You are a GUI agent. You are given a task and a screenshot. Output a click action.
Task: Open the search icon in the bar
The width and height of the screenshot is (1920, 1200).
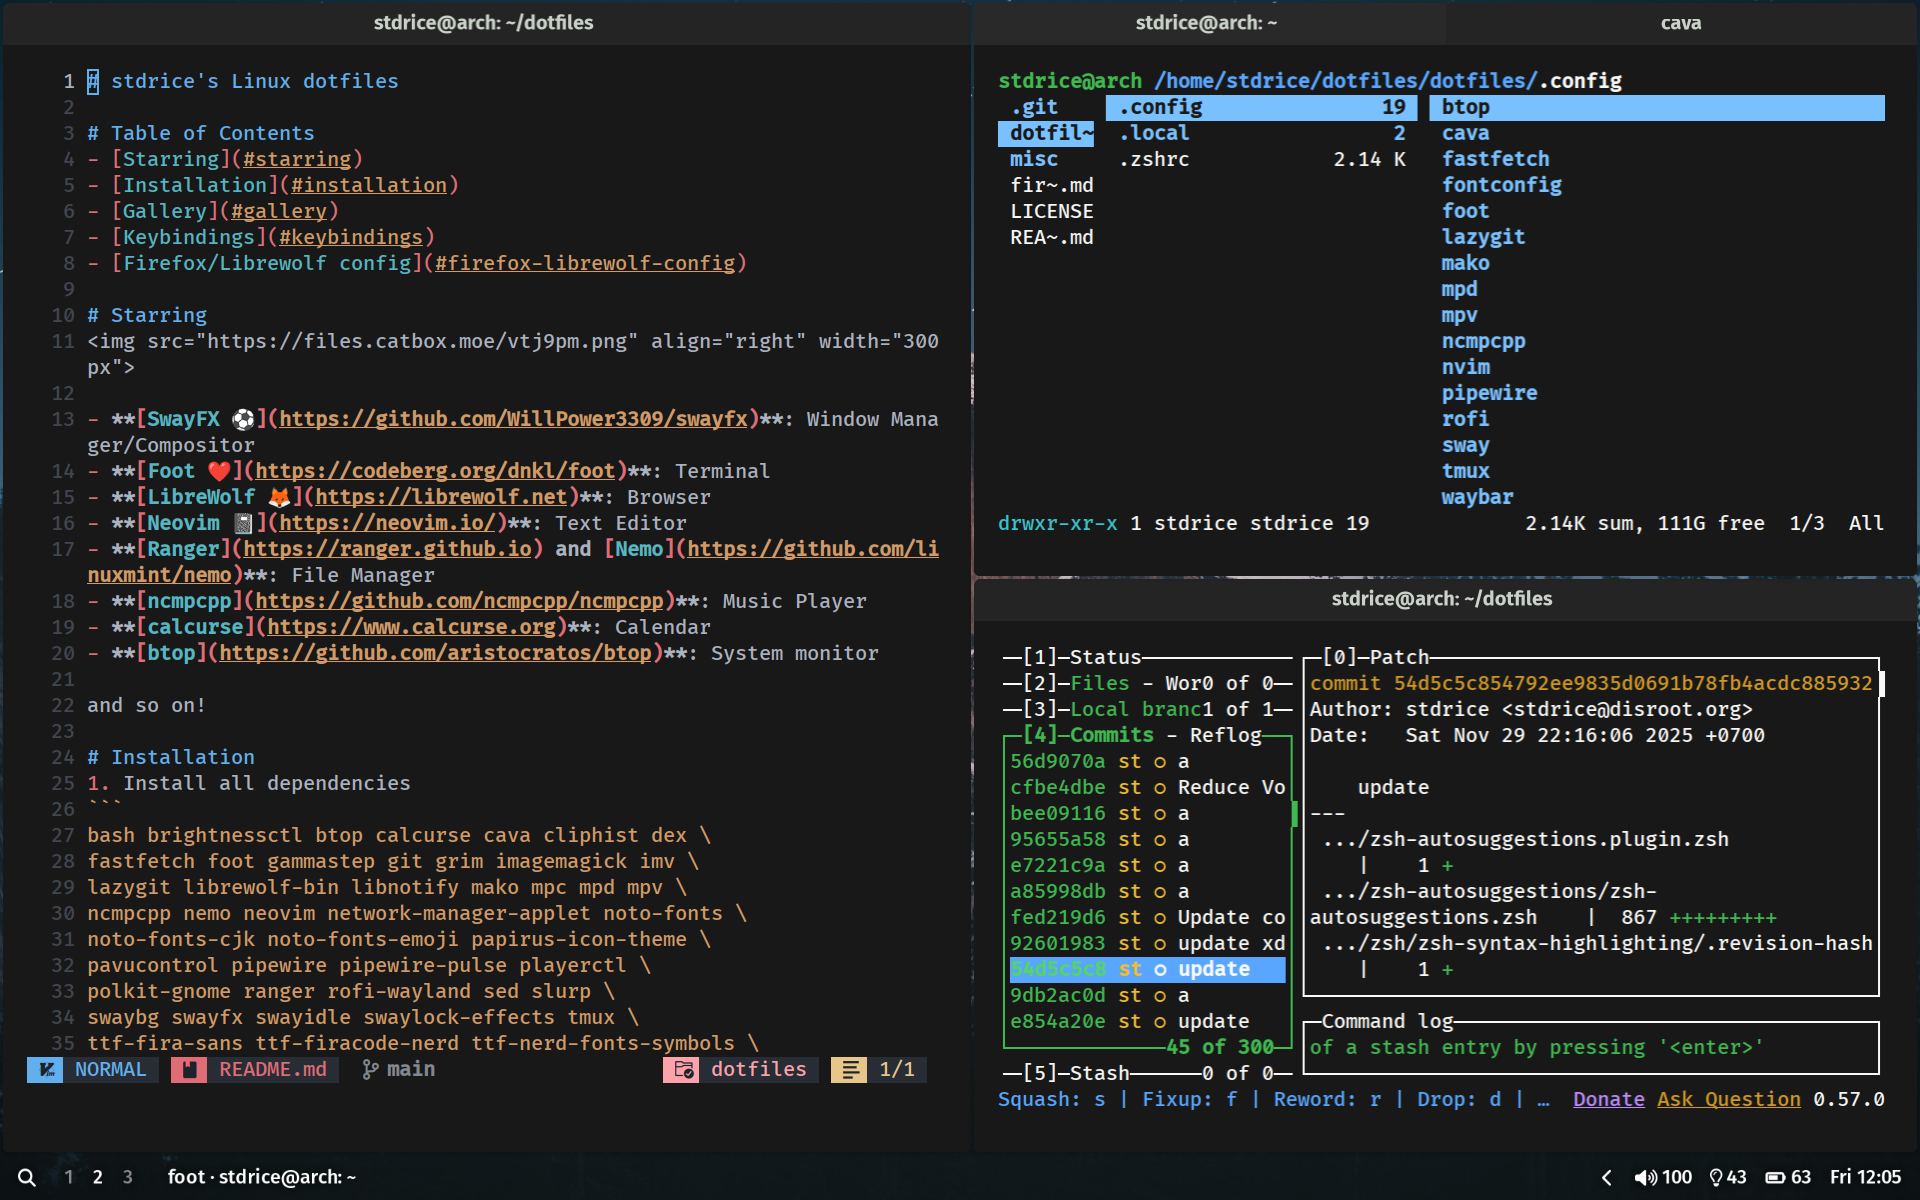click(x=27, y=1177)
